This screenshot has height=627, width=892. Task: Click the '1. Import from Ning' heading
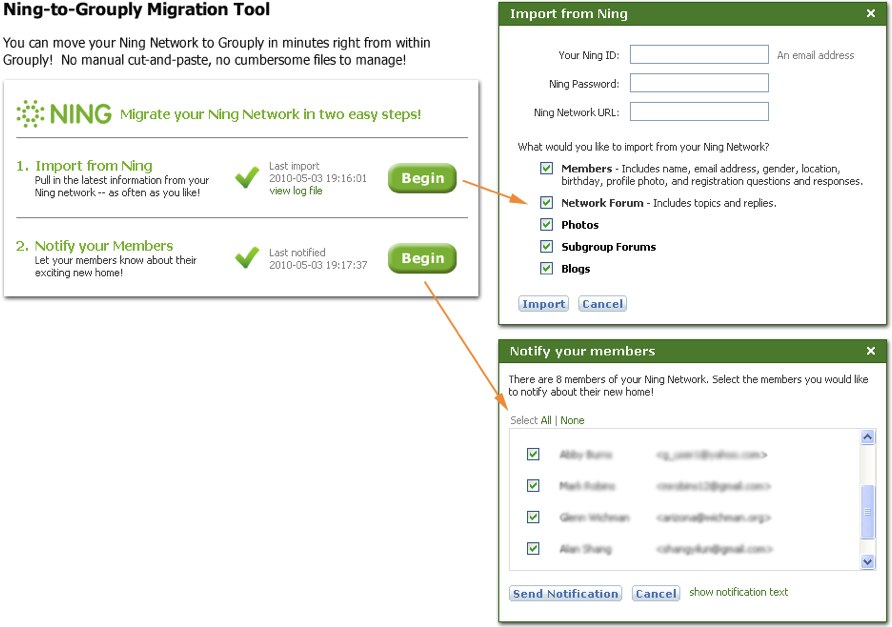84,166
